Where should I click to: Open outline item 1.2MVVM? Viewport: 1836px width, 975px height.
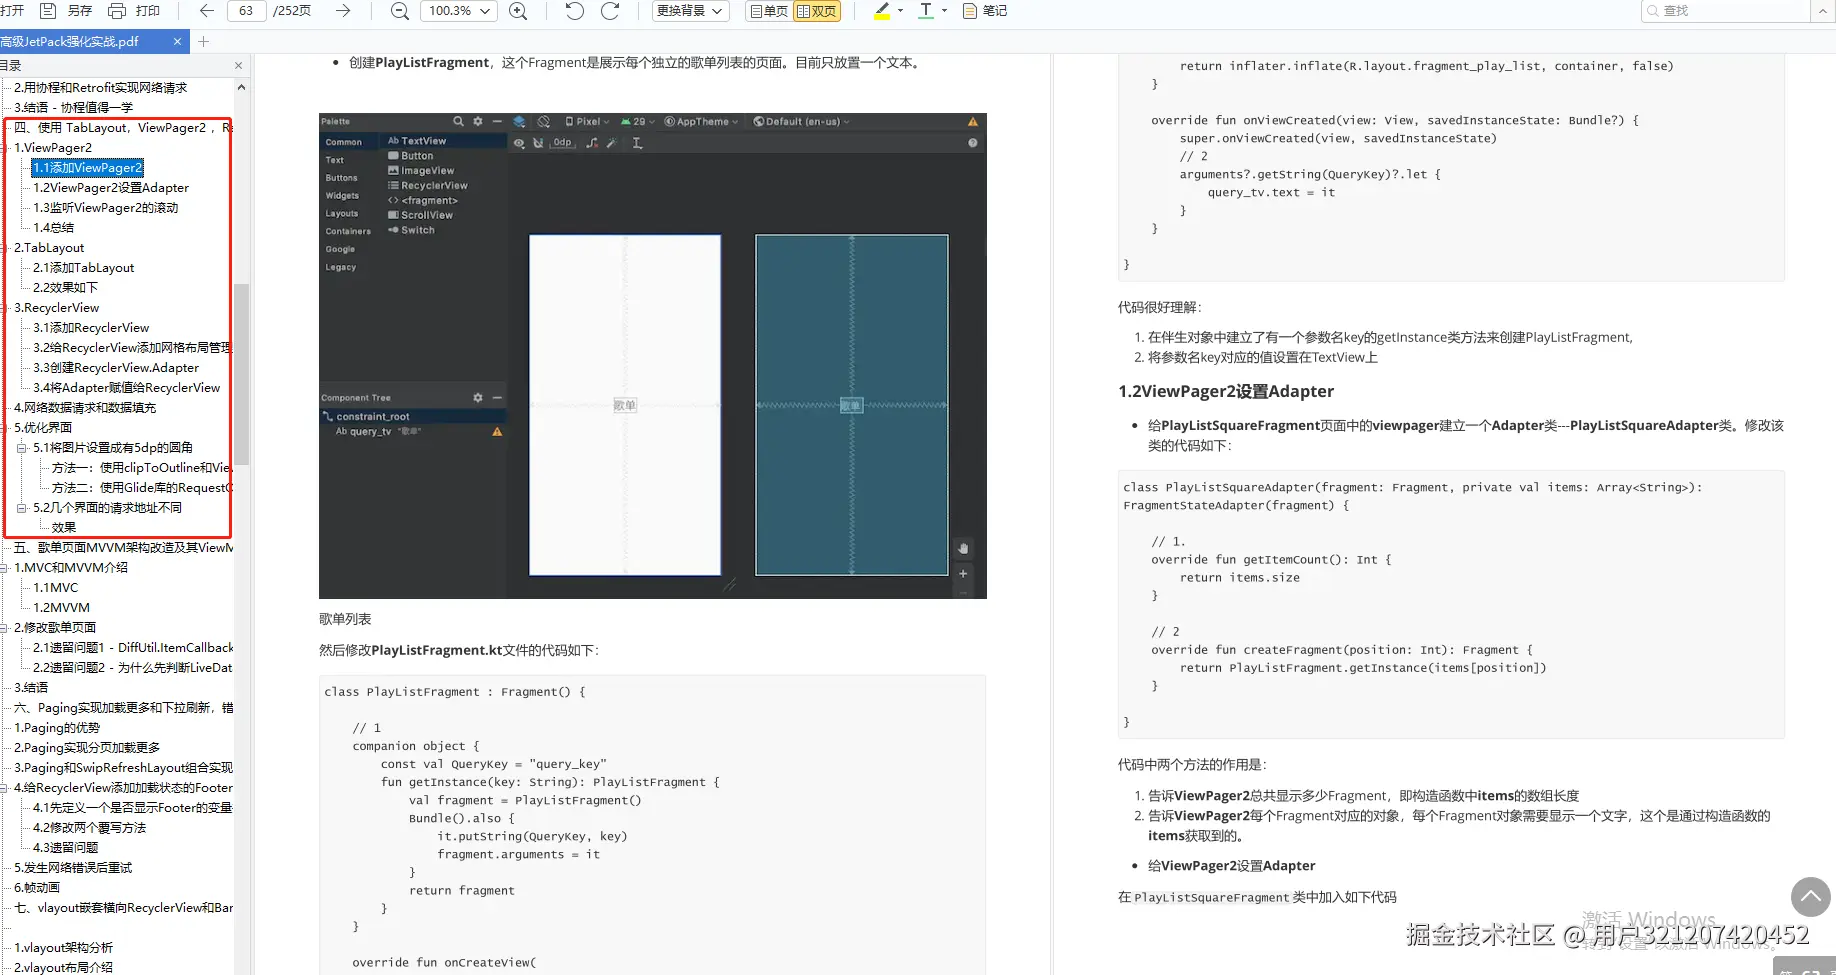(62, 608)
